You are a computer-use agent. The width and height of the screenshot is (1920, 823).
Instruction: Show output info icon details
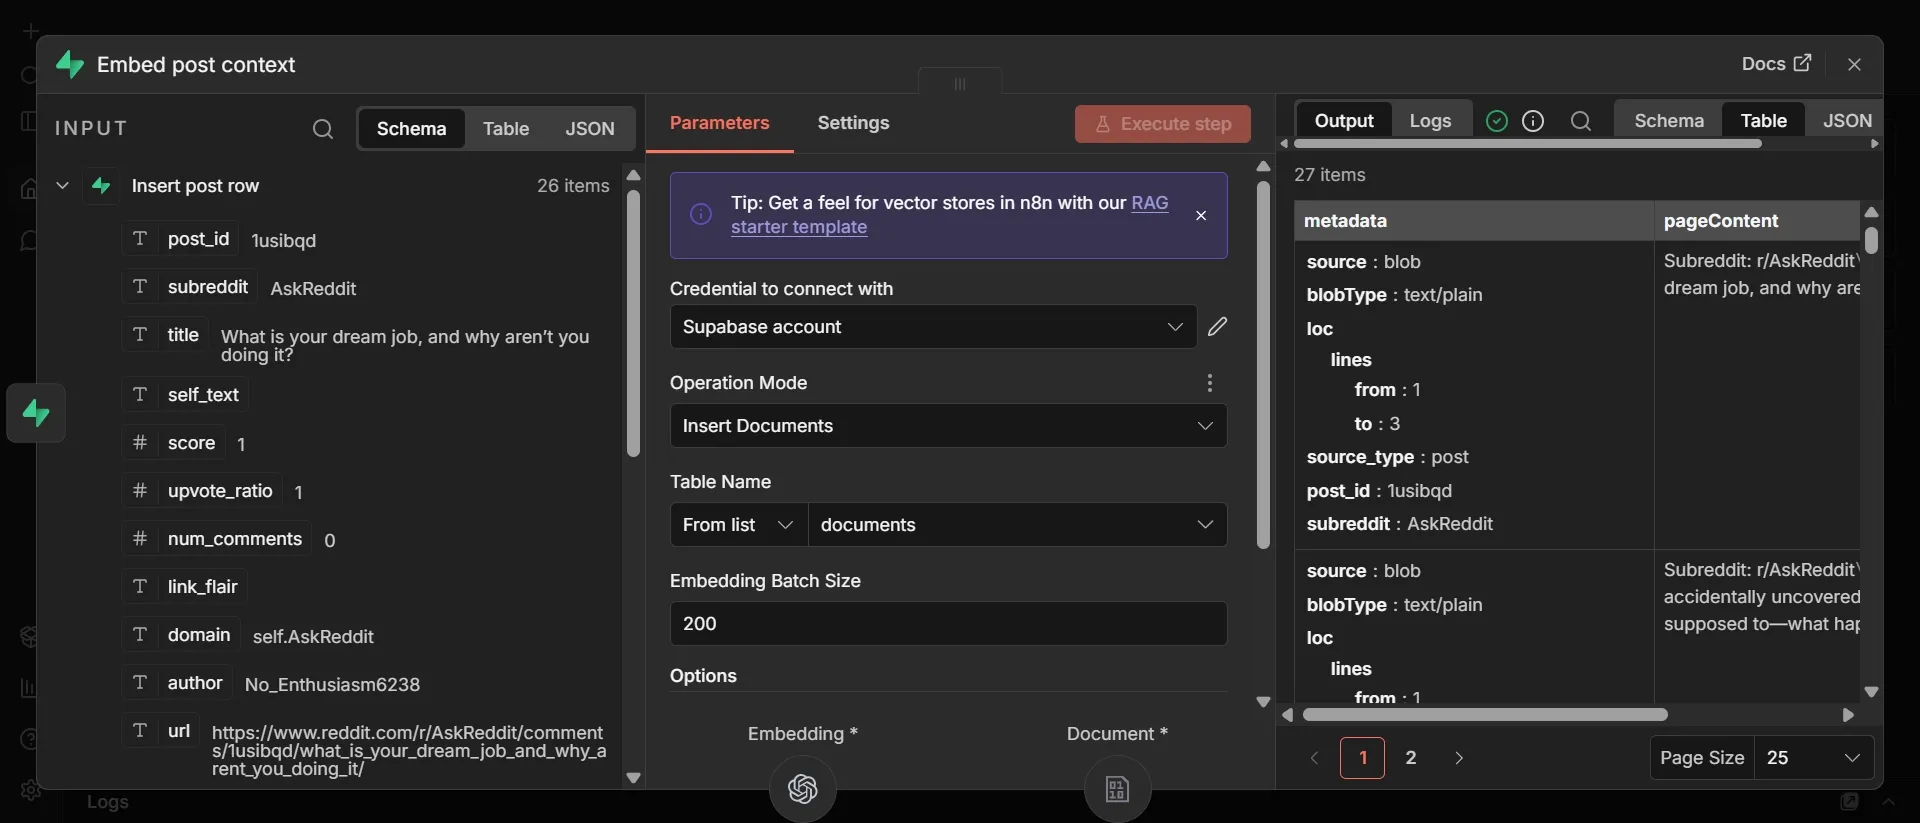click(1533, 121)
